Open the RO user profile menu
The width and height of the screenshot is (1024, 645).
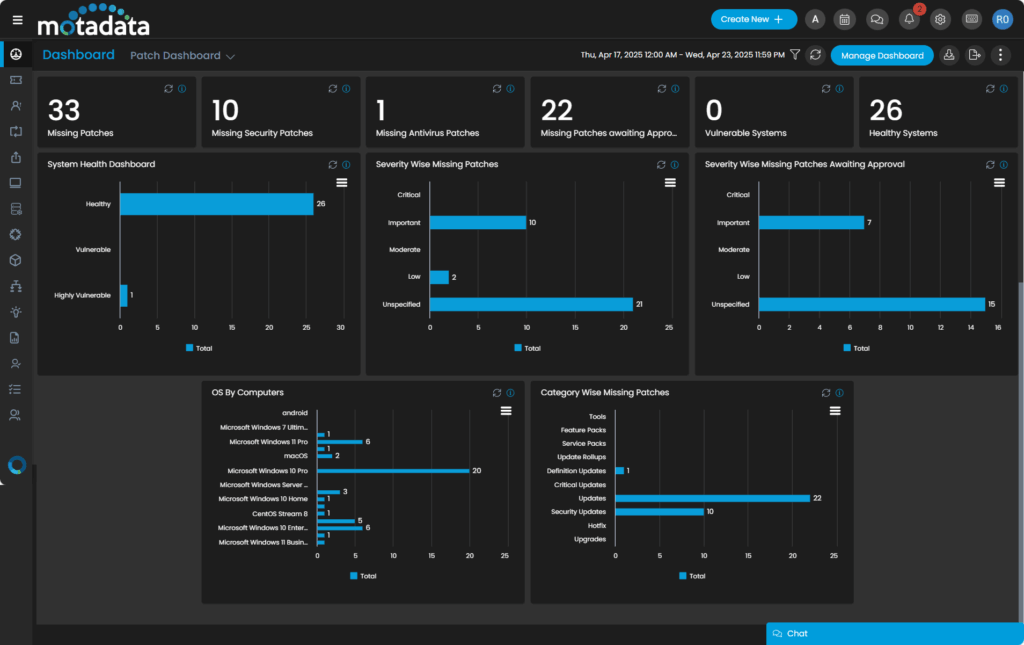[x=1002, y=19]
